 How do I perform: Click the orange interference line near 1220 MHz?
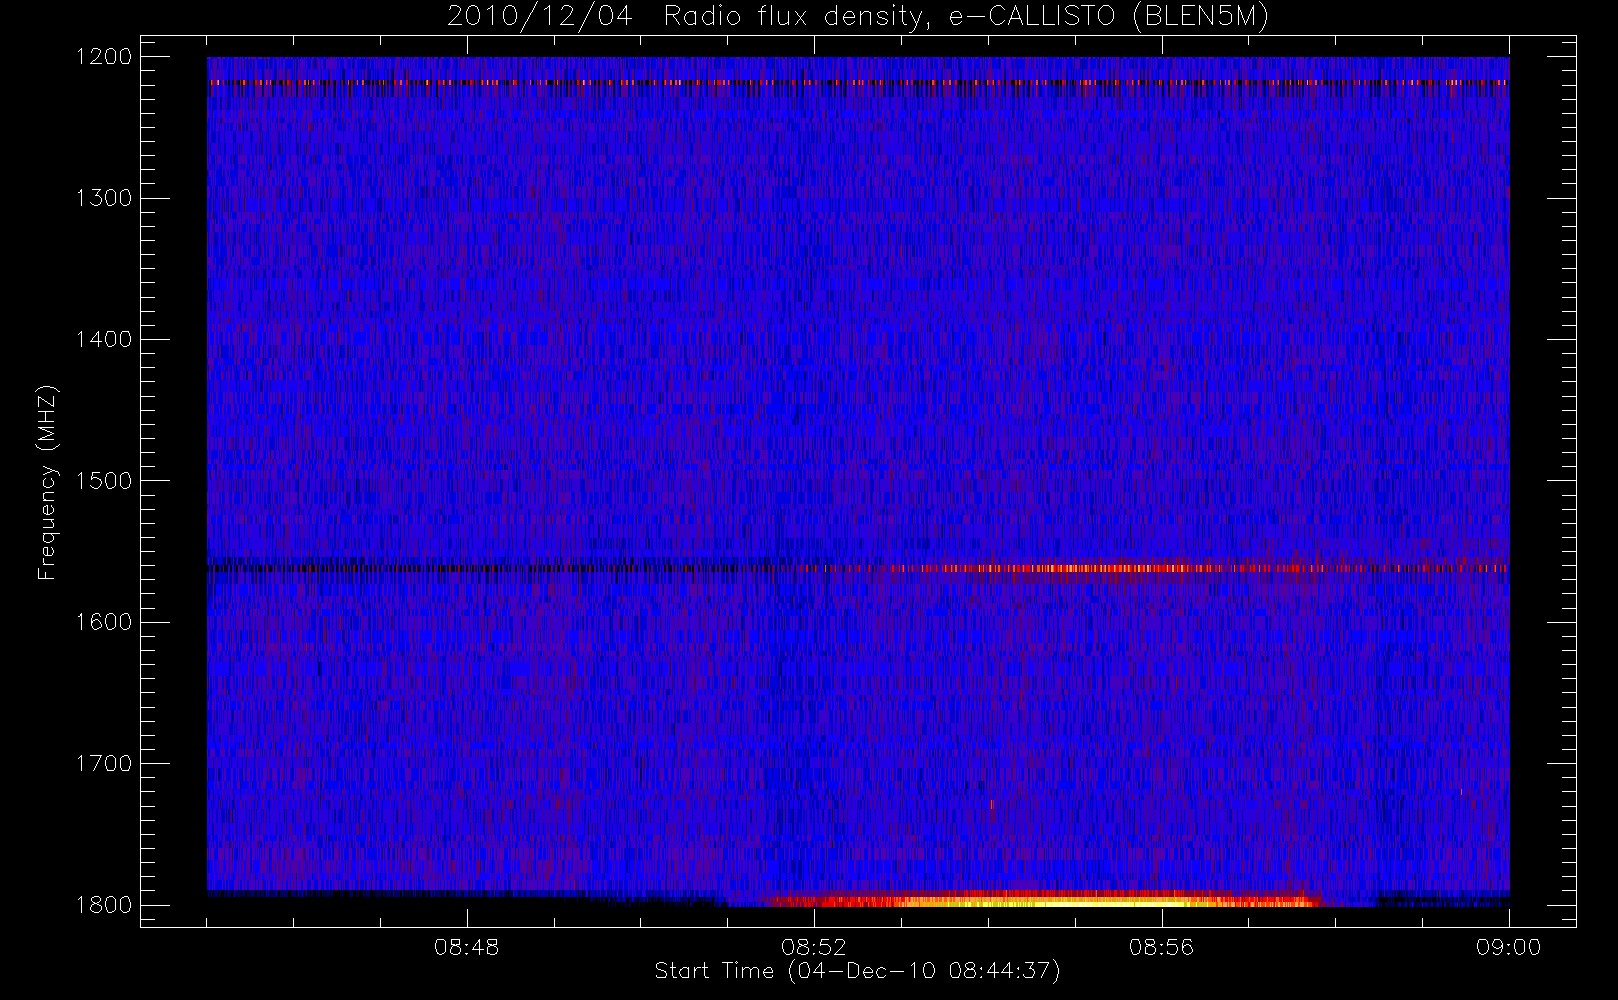tap(858, 82)
